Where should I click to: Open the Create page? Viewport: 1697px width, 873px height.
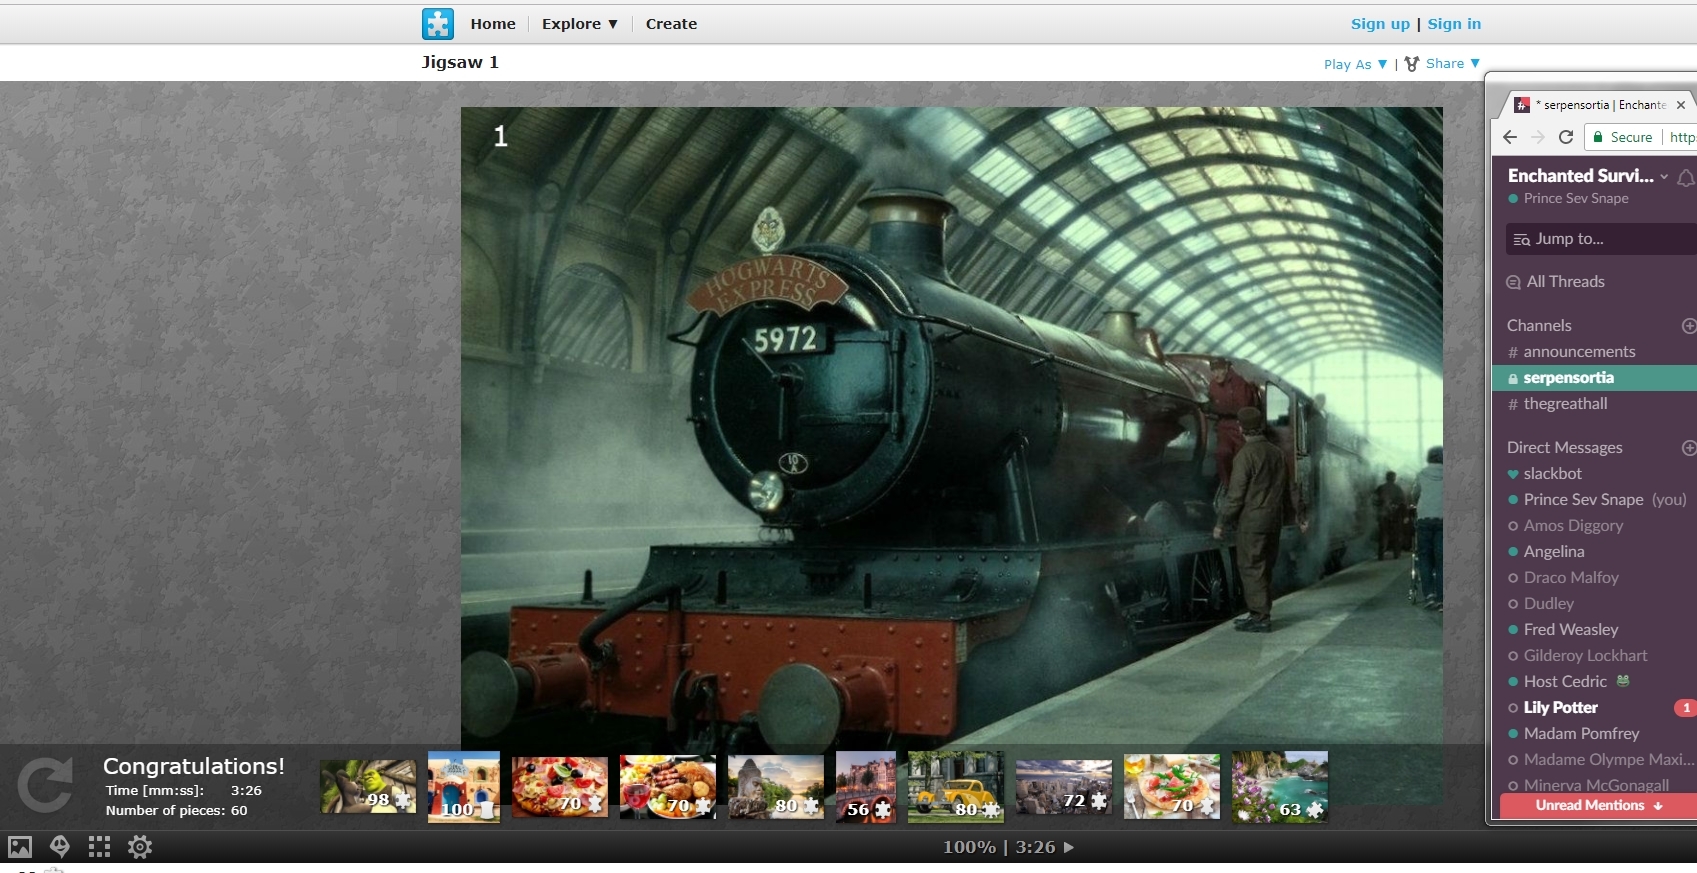[671, 24]
